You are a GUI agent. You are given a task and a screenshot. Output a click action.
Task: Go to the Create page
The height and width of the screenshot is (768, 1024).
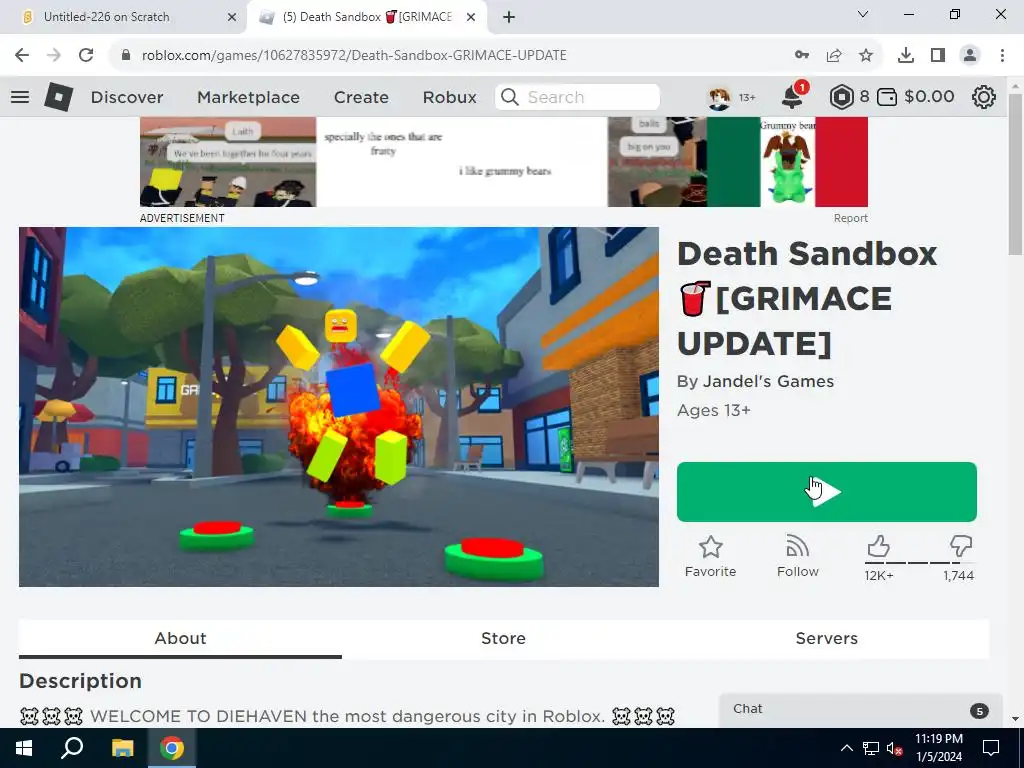click(361, 97)
